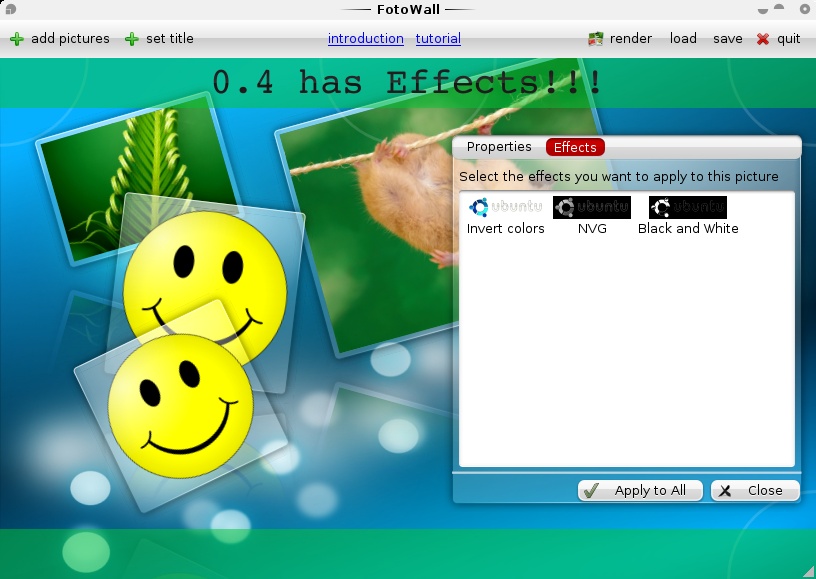The width and height of the screenshot is (816, 579).
Task: Click the load button
Action: (683, 38)
